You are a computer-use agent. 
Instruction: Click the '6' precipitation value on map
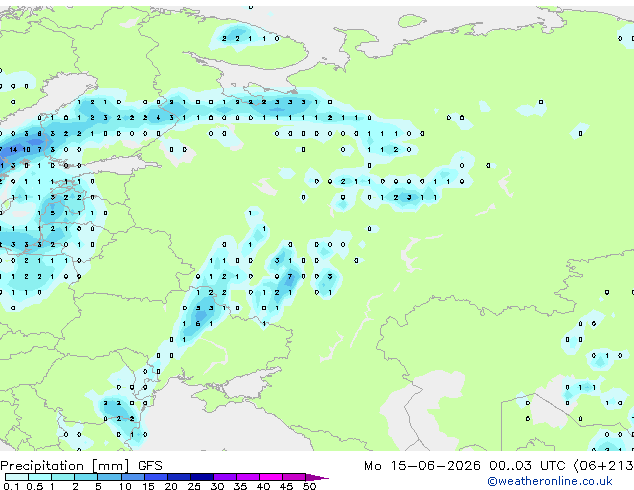tap(198, 324)
